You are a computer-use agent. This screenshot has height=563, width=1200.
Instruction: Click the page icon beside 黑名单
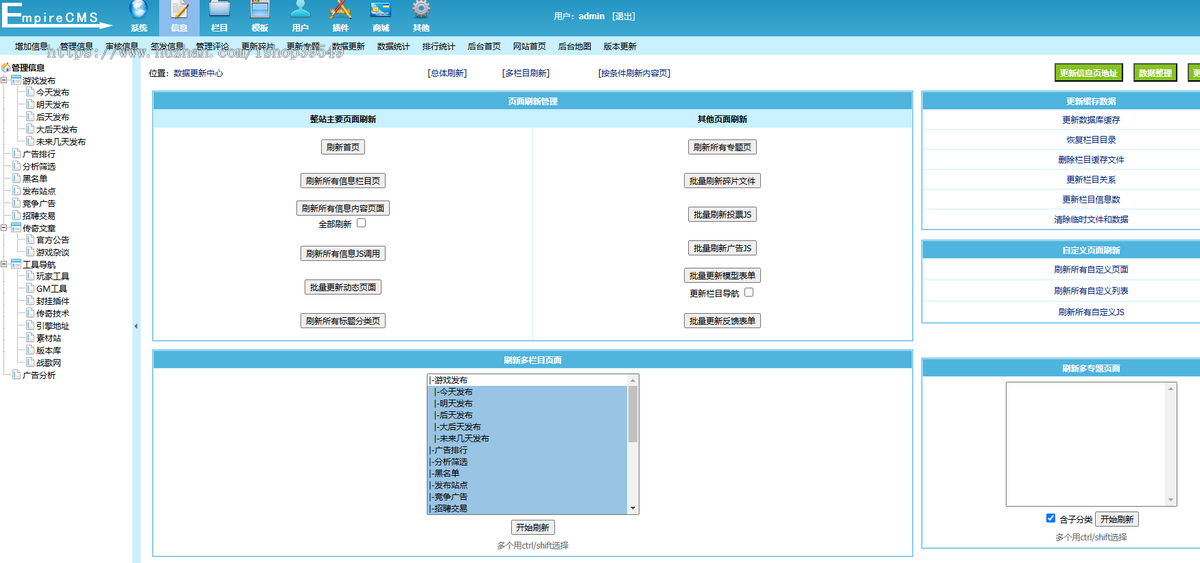[16, 179]
